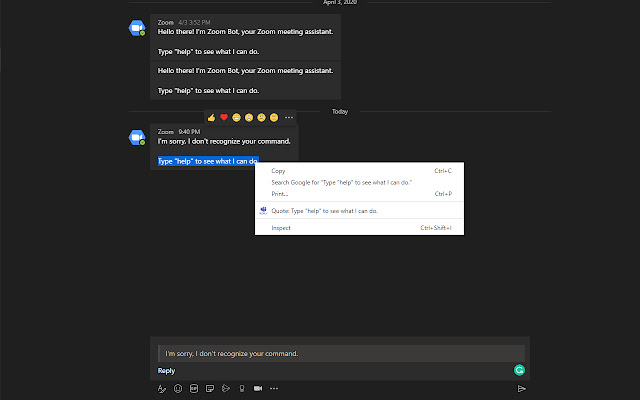
Task: Send the message with arrow icon
Action: [x=521, y=389]
